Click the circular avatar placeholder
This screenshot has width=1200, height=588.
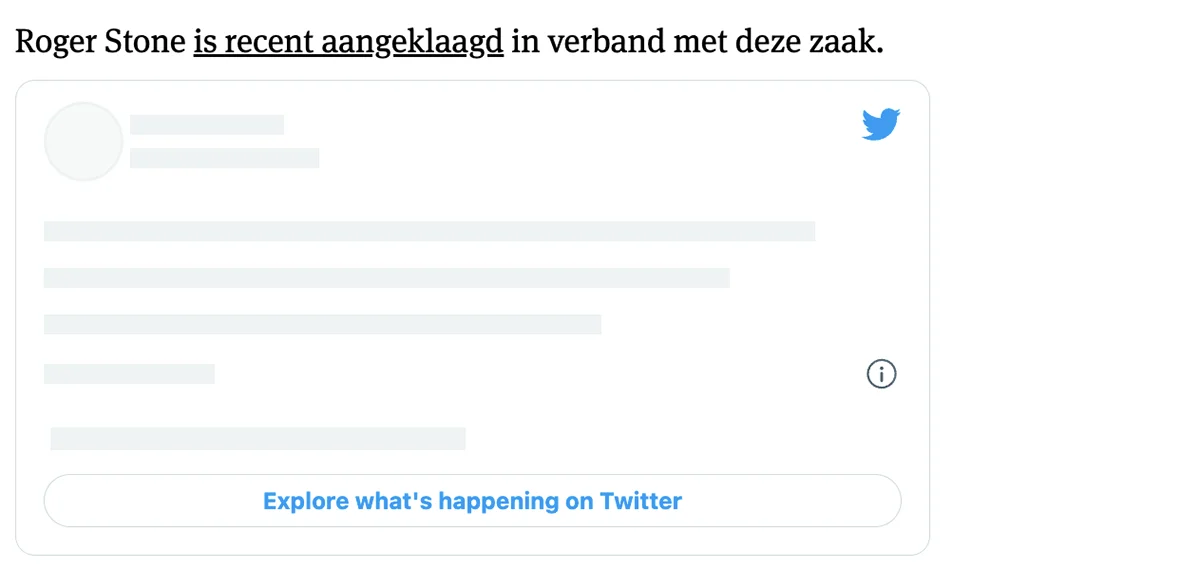[83, 142]
